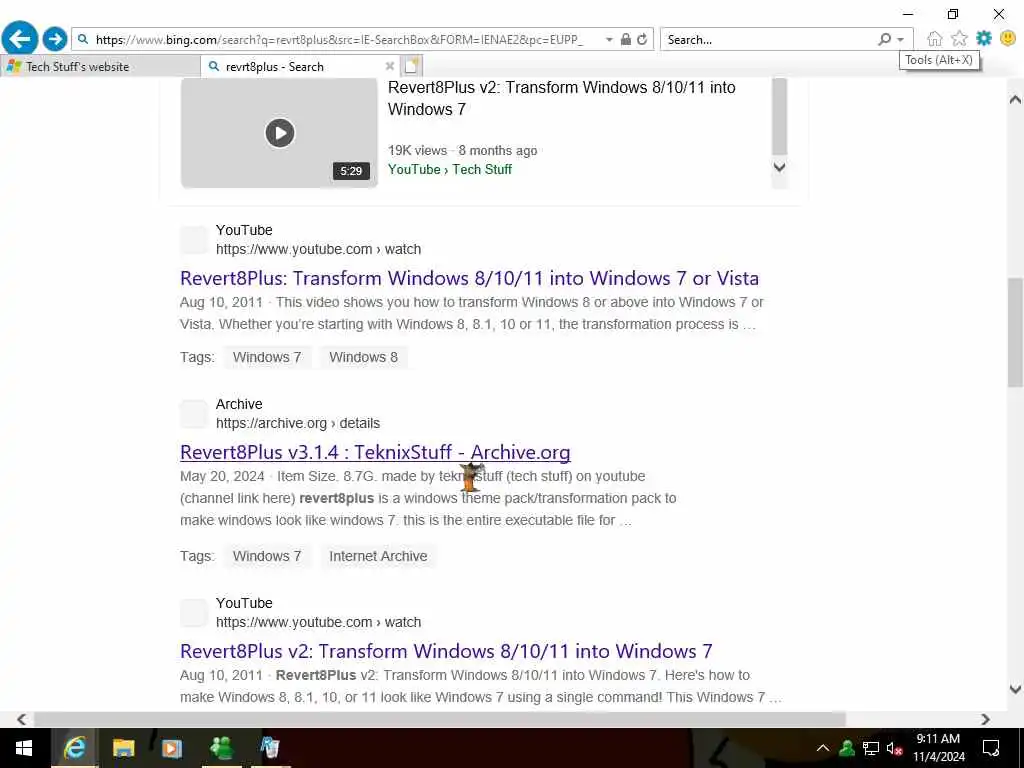This screenshot has height=768, width=1024.
Task: Go back with the browser Back arrow
Action: coord(20,39)
